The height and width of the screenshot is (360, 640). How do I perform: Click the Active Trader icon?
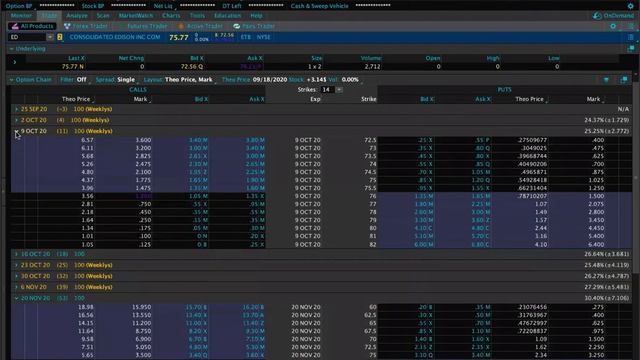[181, 26]
